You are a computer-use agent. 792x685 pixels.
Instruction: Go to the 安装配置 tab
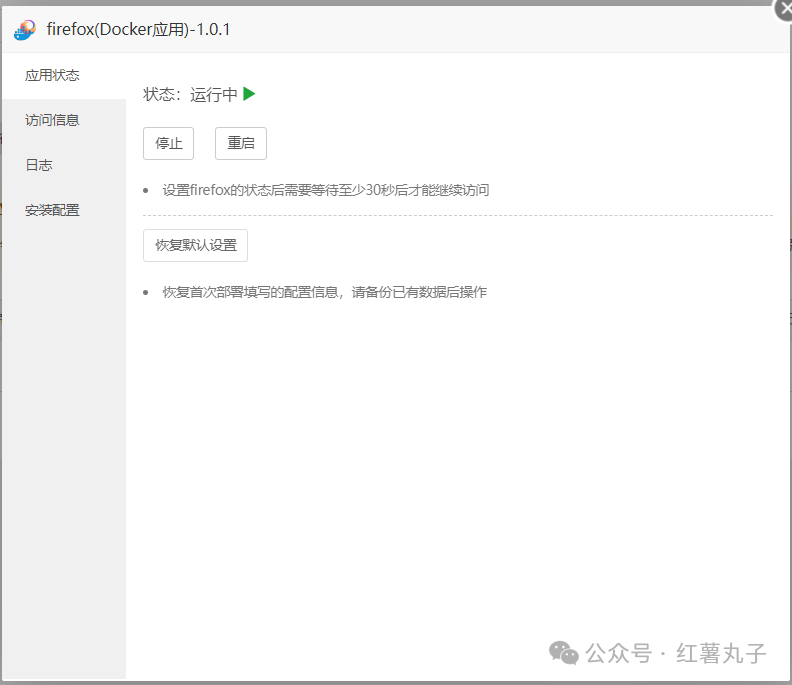tap(52, 210)
